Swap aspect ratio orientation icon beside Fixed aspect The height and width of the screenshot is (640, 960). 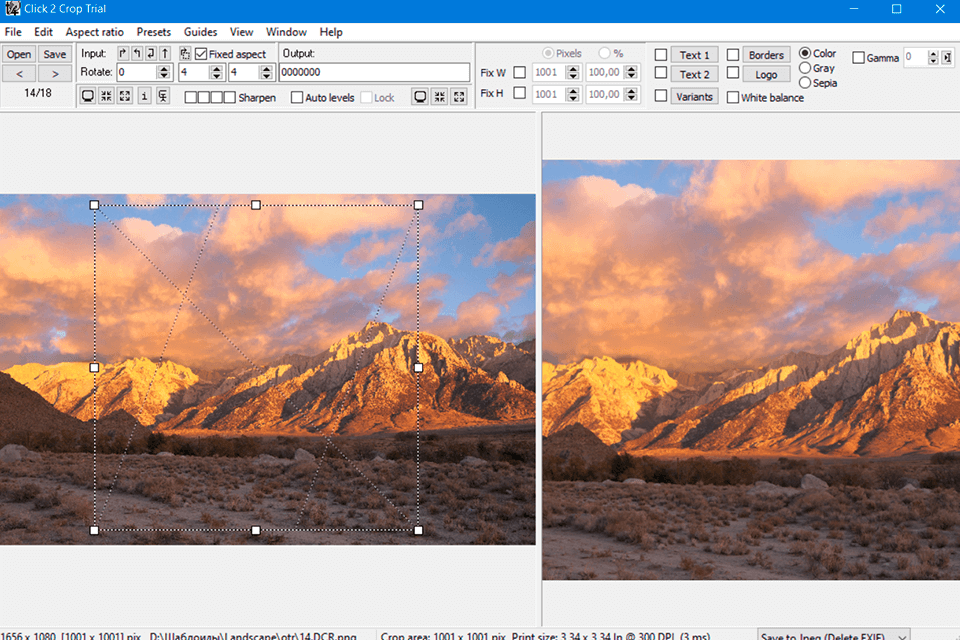click(185, 54)
